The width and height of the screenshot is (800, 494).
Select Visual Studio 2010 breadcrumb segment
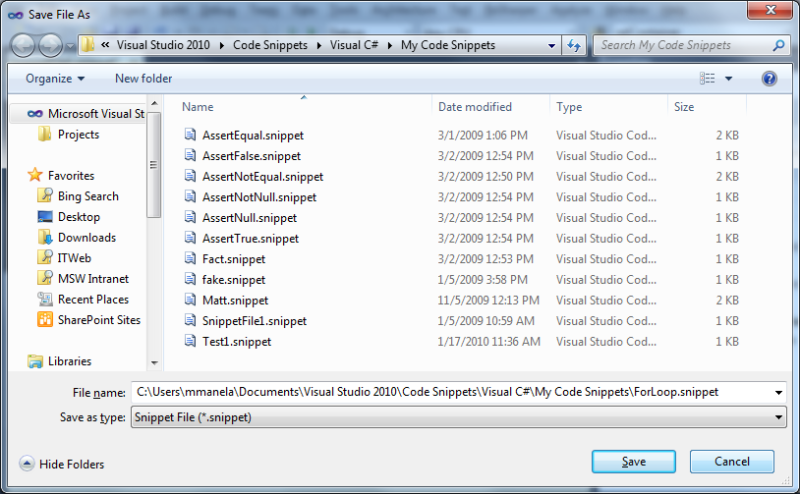163,45
